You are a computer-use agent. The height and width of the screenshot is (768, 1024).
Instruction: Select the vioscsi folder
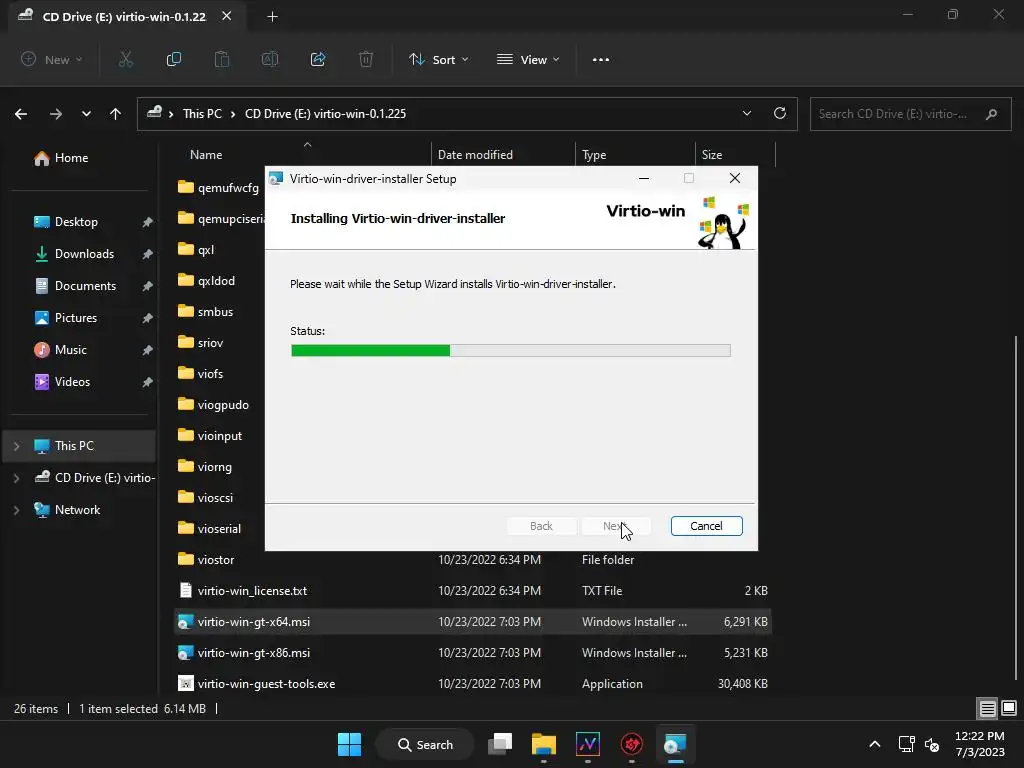[x=215, y=498]
